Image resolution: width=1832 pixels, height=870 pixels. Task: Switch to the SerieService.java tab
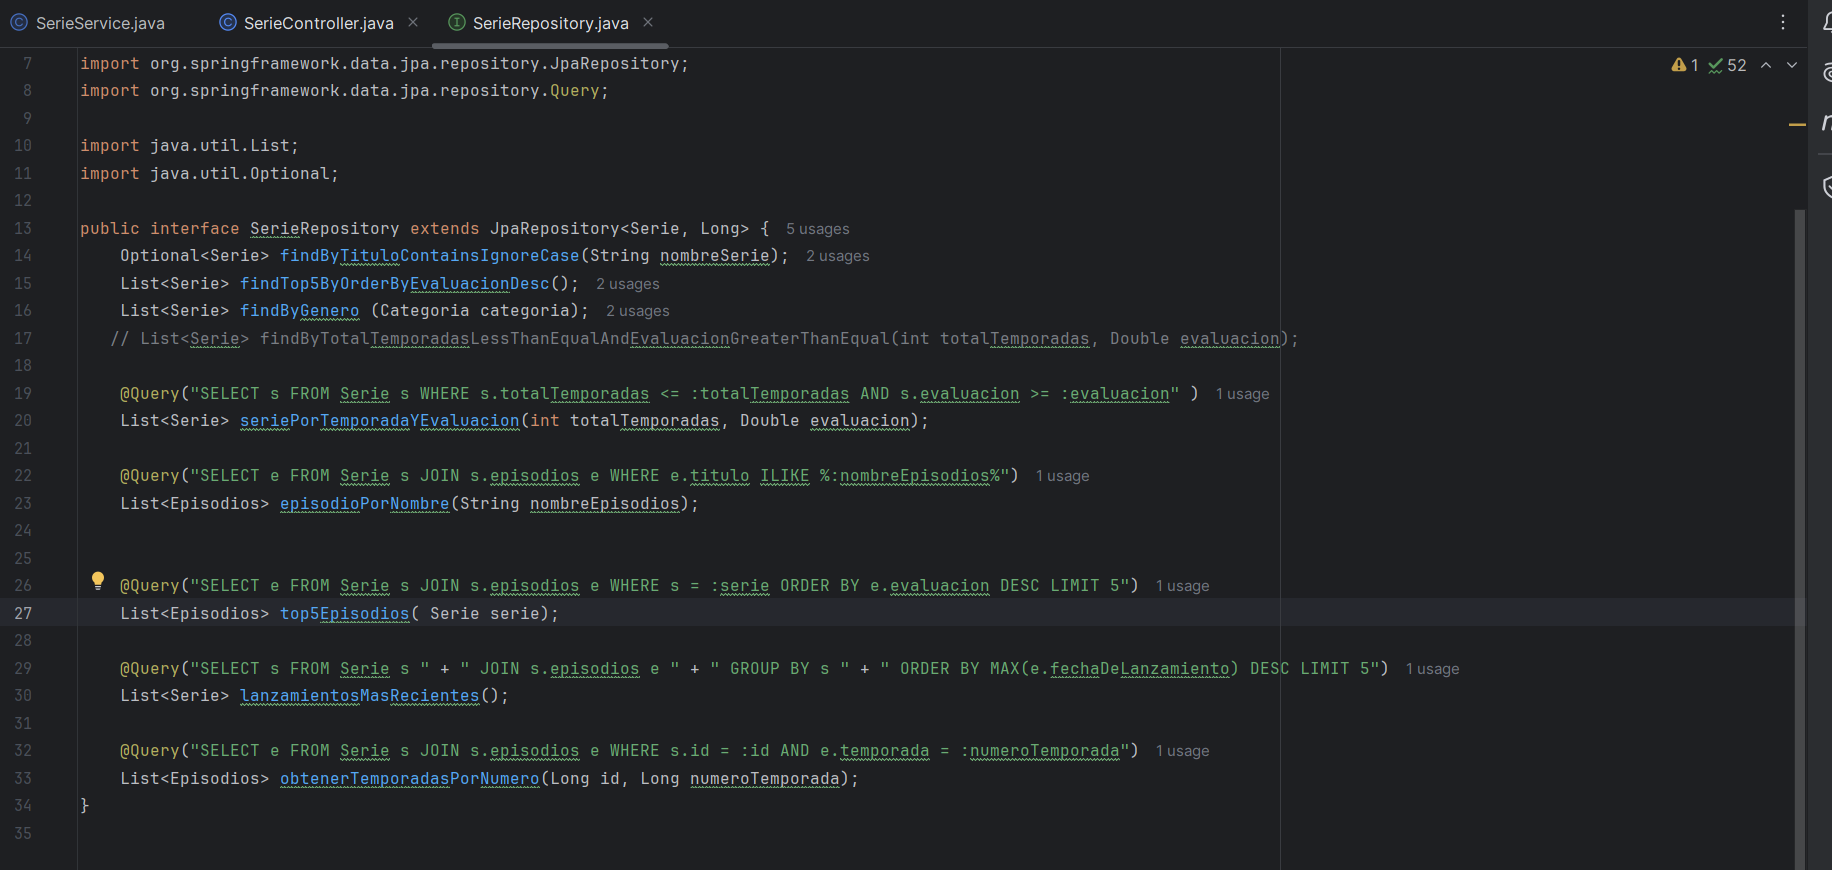[x=88, y=23]
